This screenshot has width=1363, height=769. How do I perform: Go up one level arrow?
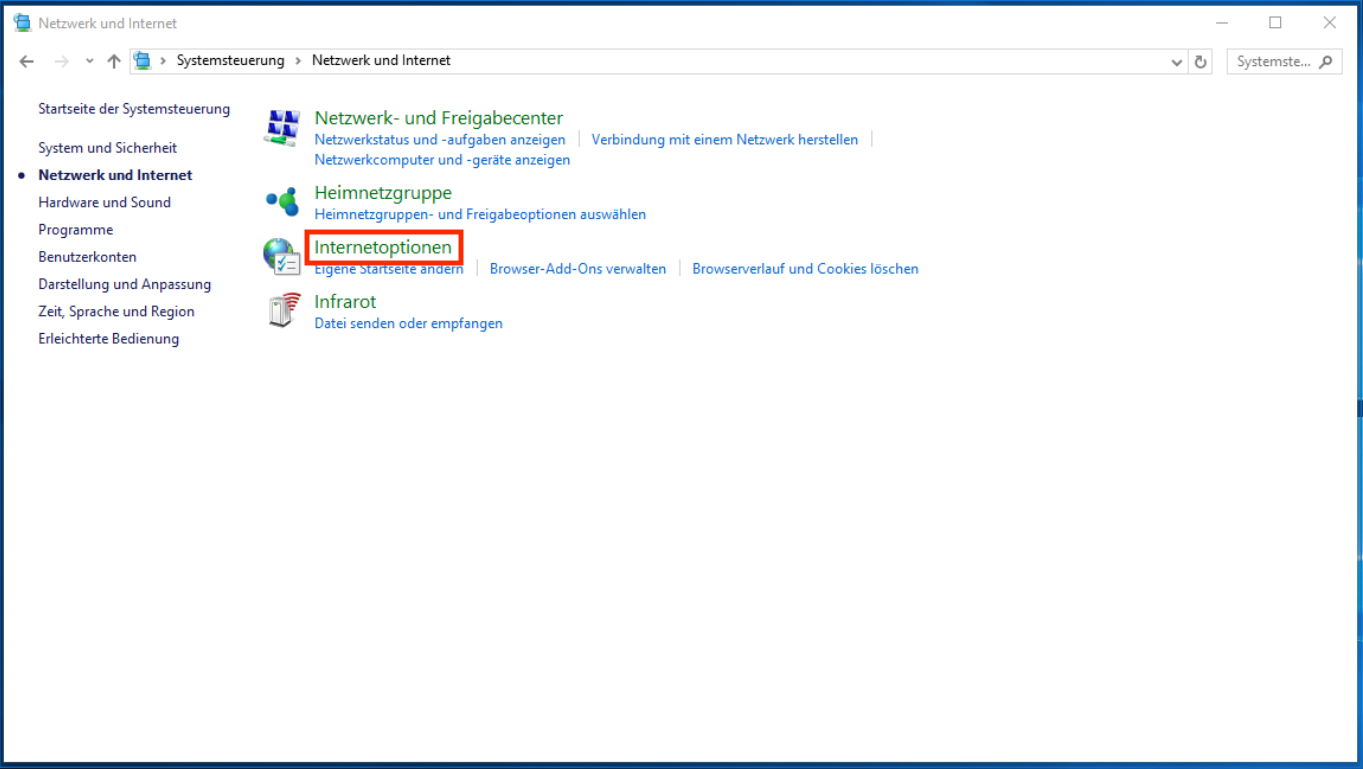point(114,61)
